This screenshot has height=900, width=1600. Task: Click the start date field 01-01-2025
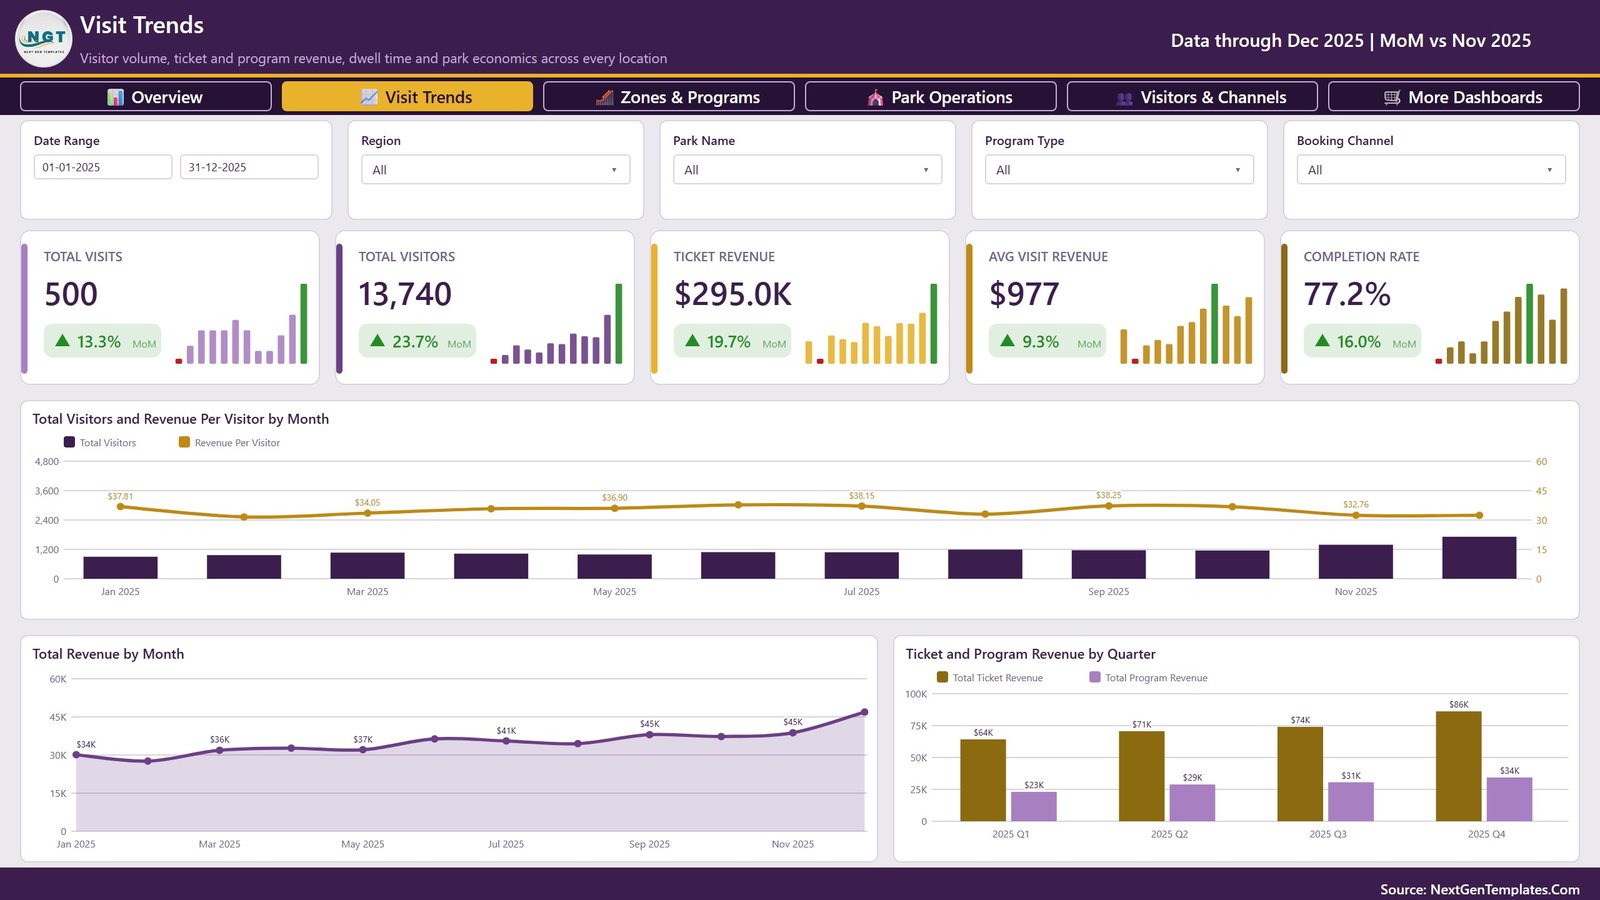pos(103,167)
